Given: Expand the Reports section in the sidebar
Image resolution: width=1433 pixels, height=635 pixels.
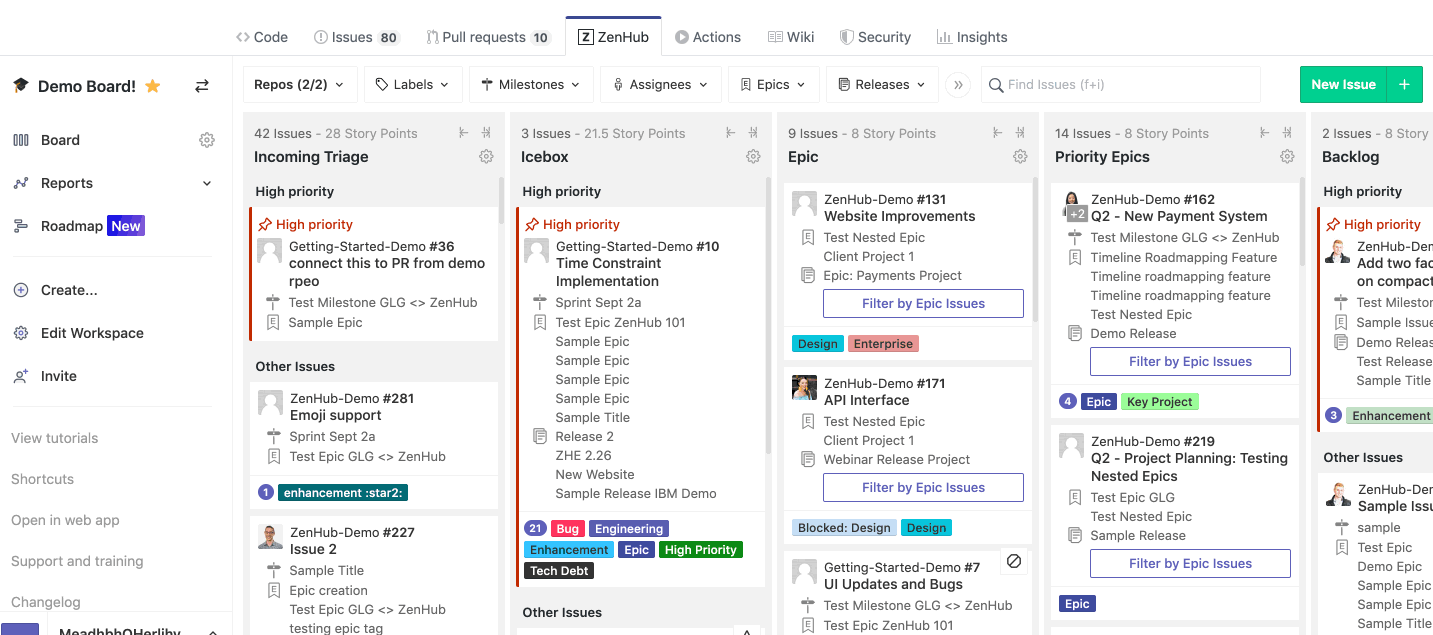Looking at the screenshot, I should 207,183.
